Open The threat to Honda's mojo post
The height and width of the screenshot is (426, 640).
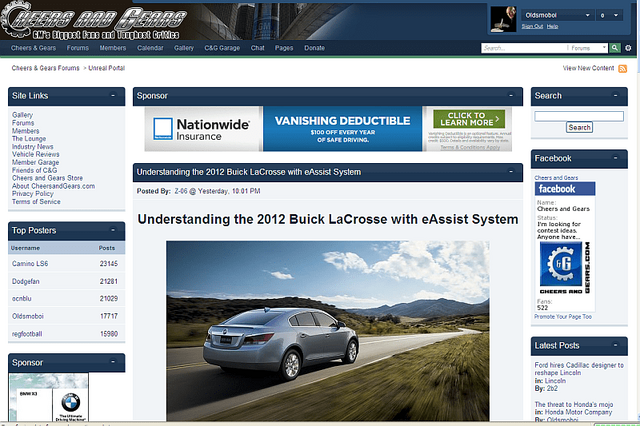[574, 404]
